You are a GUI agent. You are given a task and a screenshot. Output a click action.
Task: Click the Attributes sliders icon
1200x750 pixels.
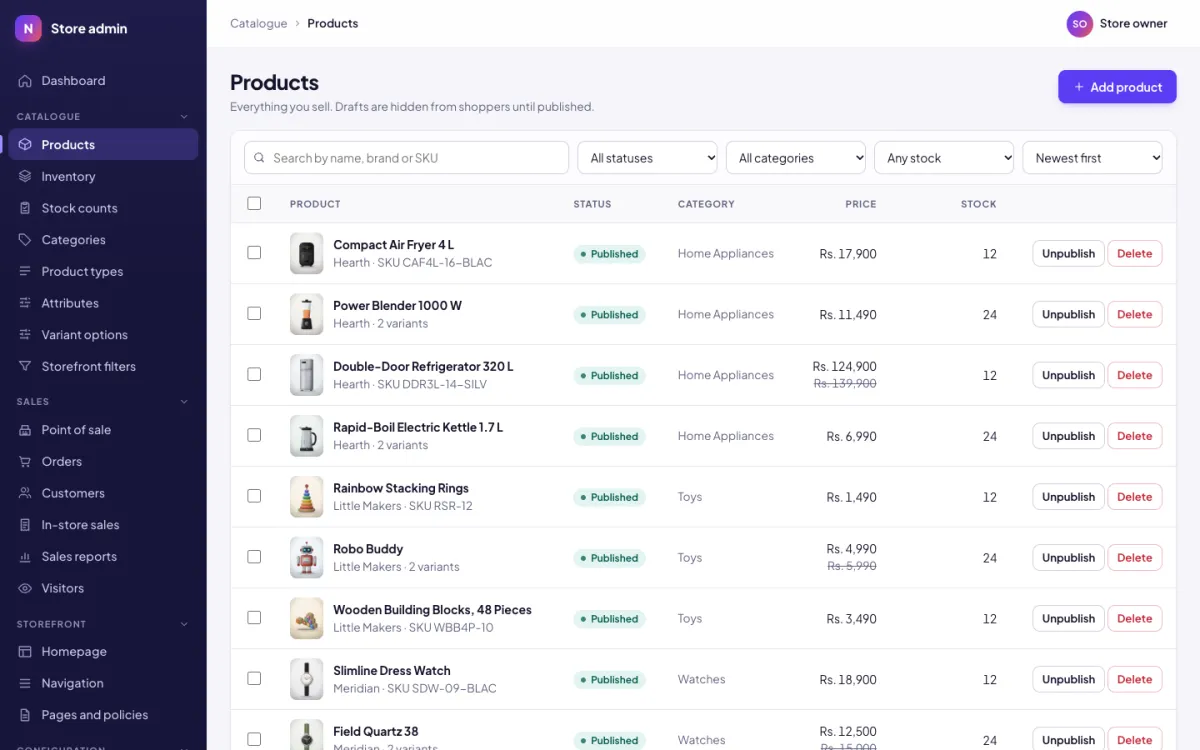(x=25, y=303)
